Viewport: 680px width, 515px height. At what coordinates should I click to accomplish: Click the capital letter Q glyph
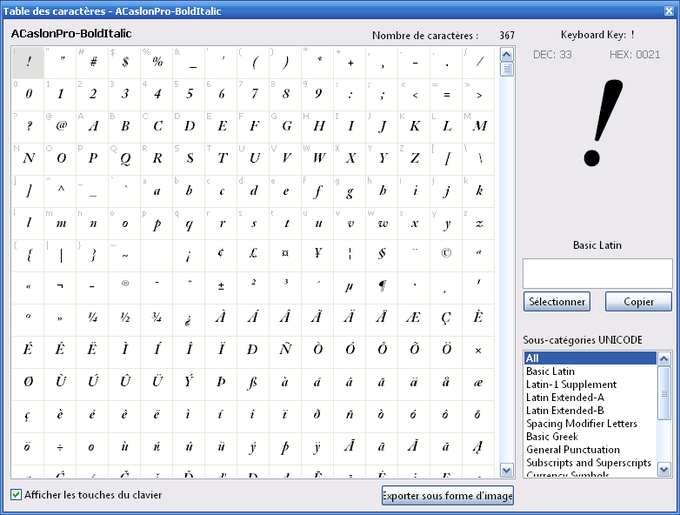[125, 159]
